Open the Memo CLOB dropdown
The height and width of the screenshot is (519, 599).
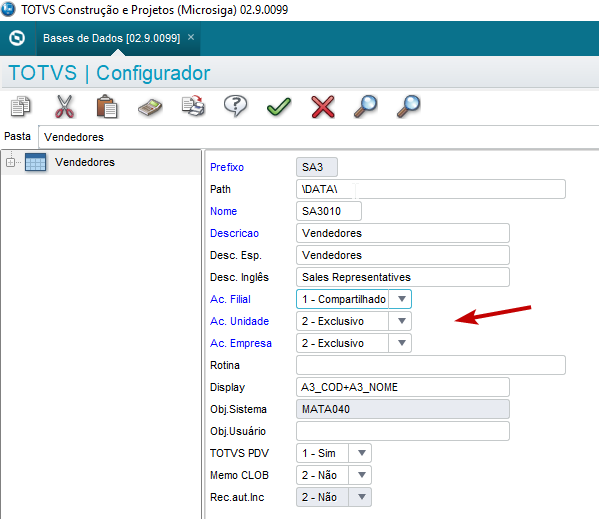pos(362,475)
